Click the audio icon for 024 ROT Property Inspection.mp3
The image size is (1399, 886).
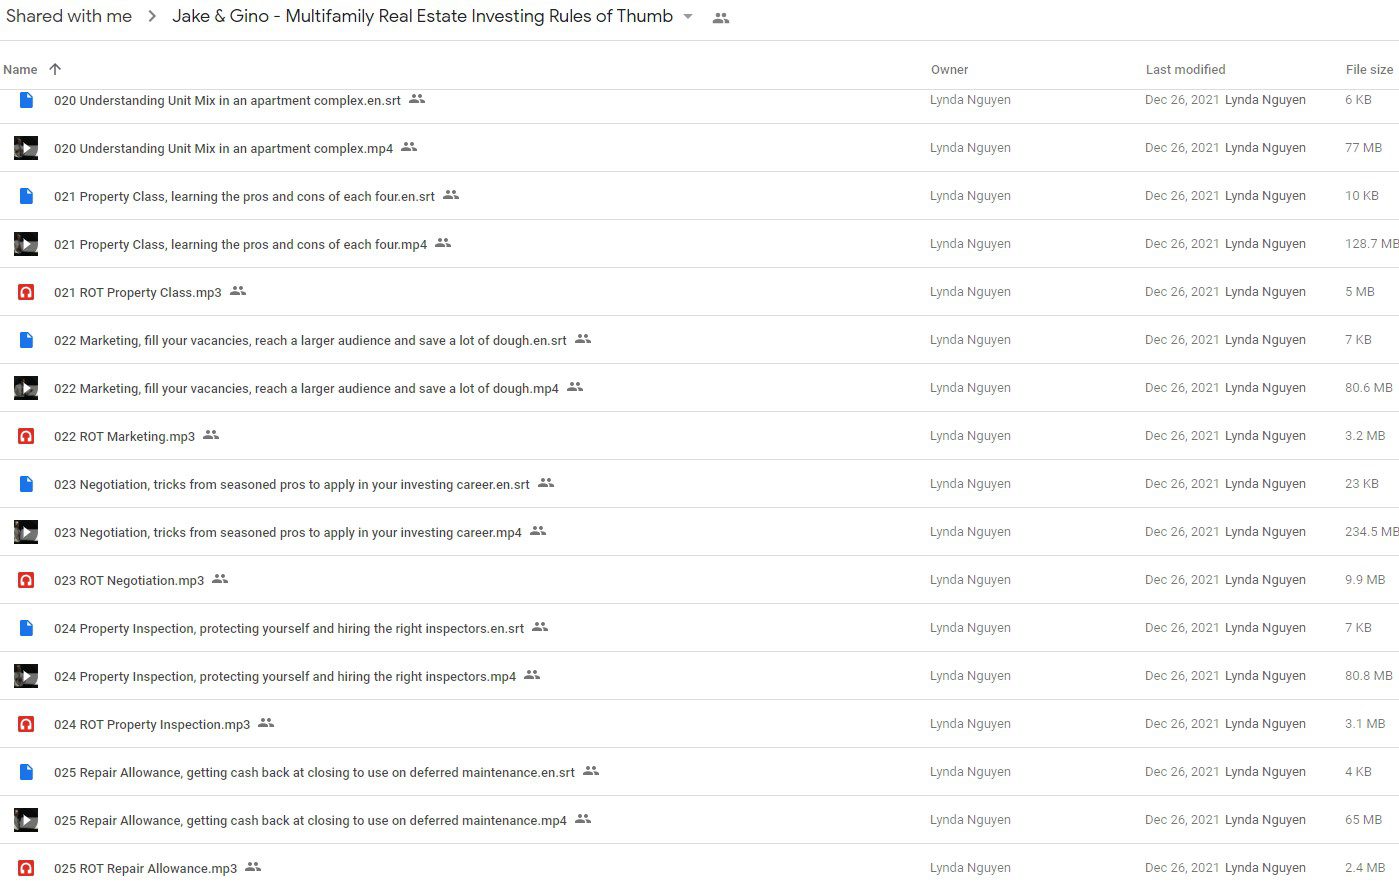click(x=26, y=724)
